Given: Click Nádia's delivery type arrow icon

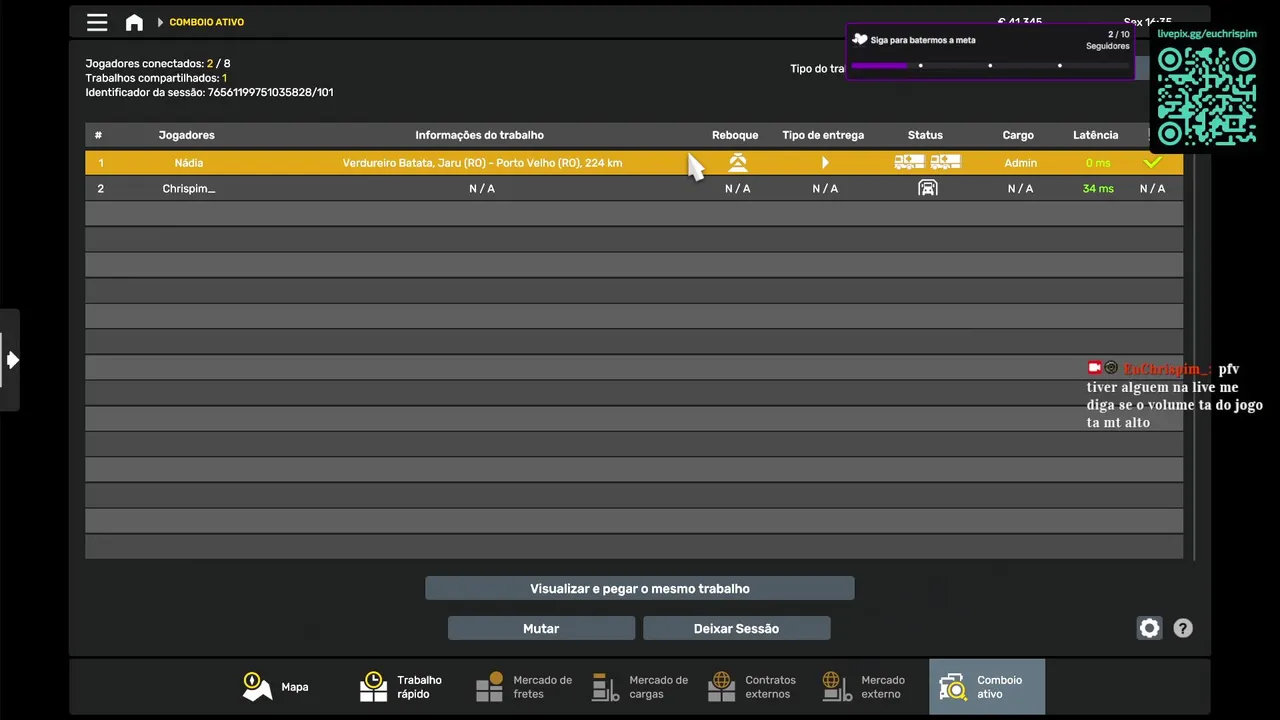Looking at the screenshot, I should point(825,162).
